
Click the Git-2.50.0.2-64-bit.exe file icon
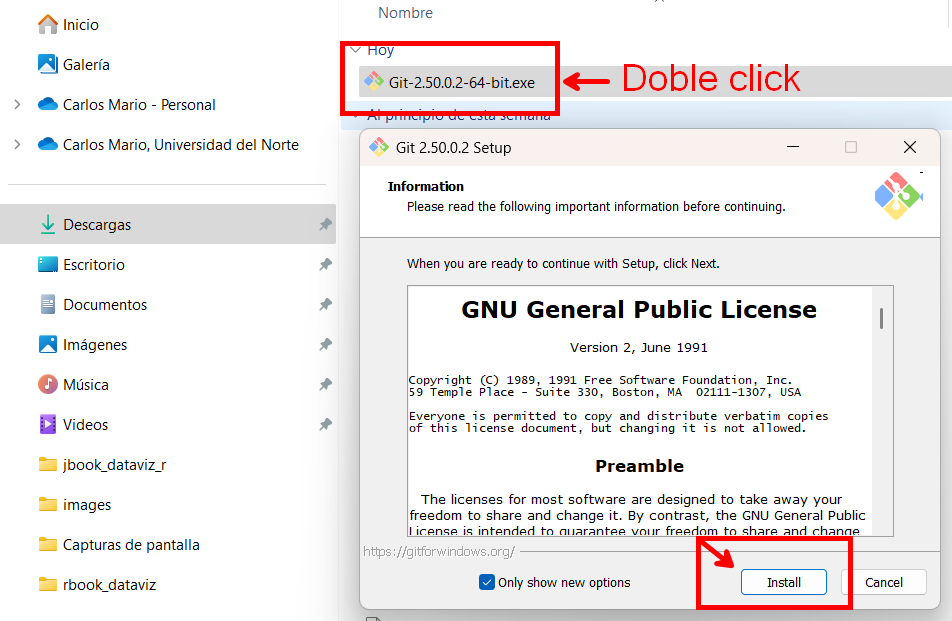[374, 82]
